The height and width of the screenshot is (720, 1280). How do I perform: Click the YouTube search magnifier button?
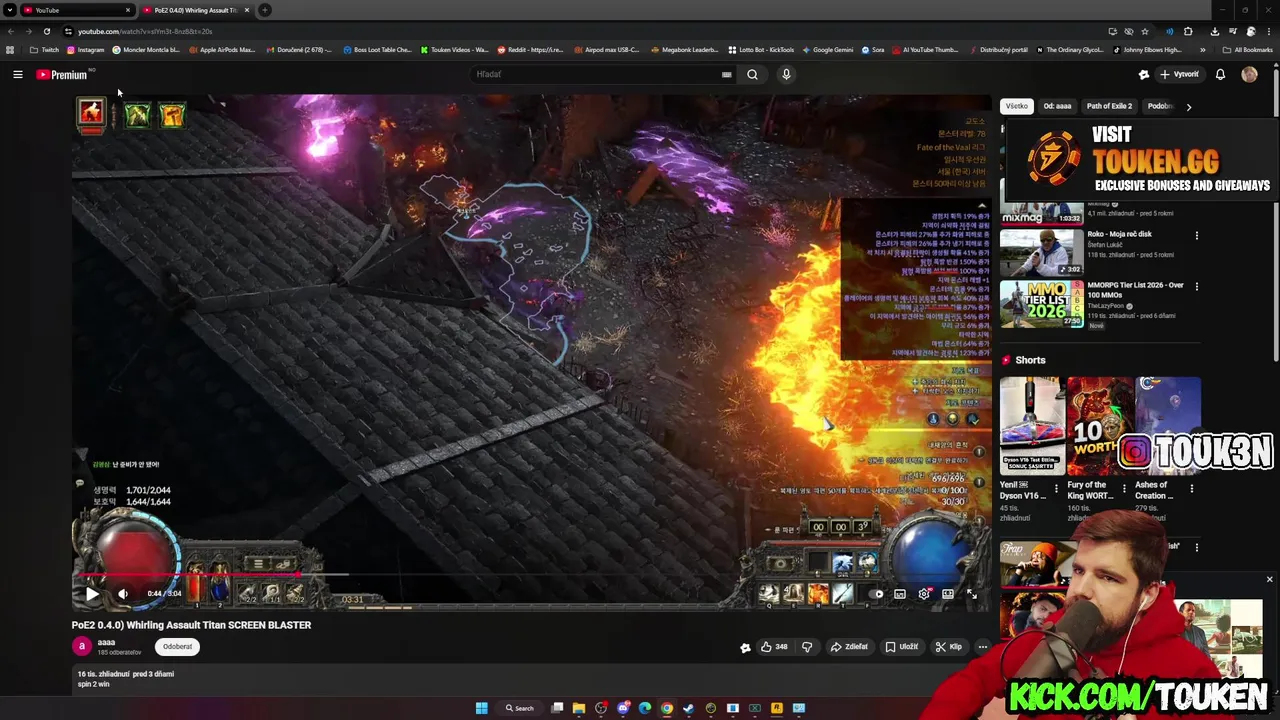[752, 74]
